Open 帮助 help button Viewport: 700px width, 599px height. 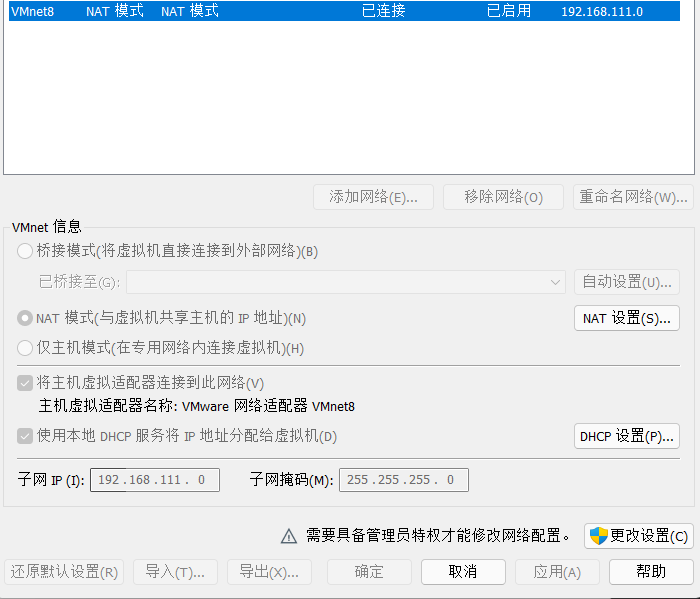tap(651, 572)
